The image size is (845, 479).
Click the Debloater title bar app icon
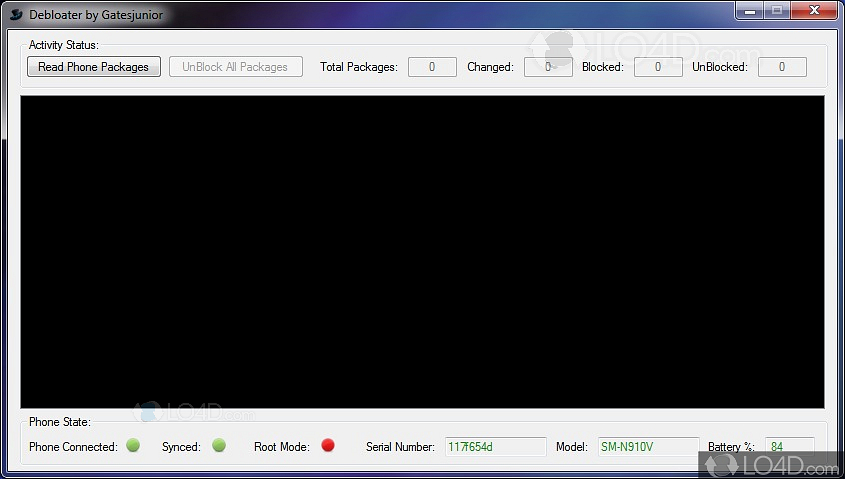click(x=16, y=15)
